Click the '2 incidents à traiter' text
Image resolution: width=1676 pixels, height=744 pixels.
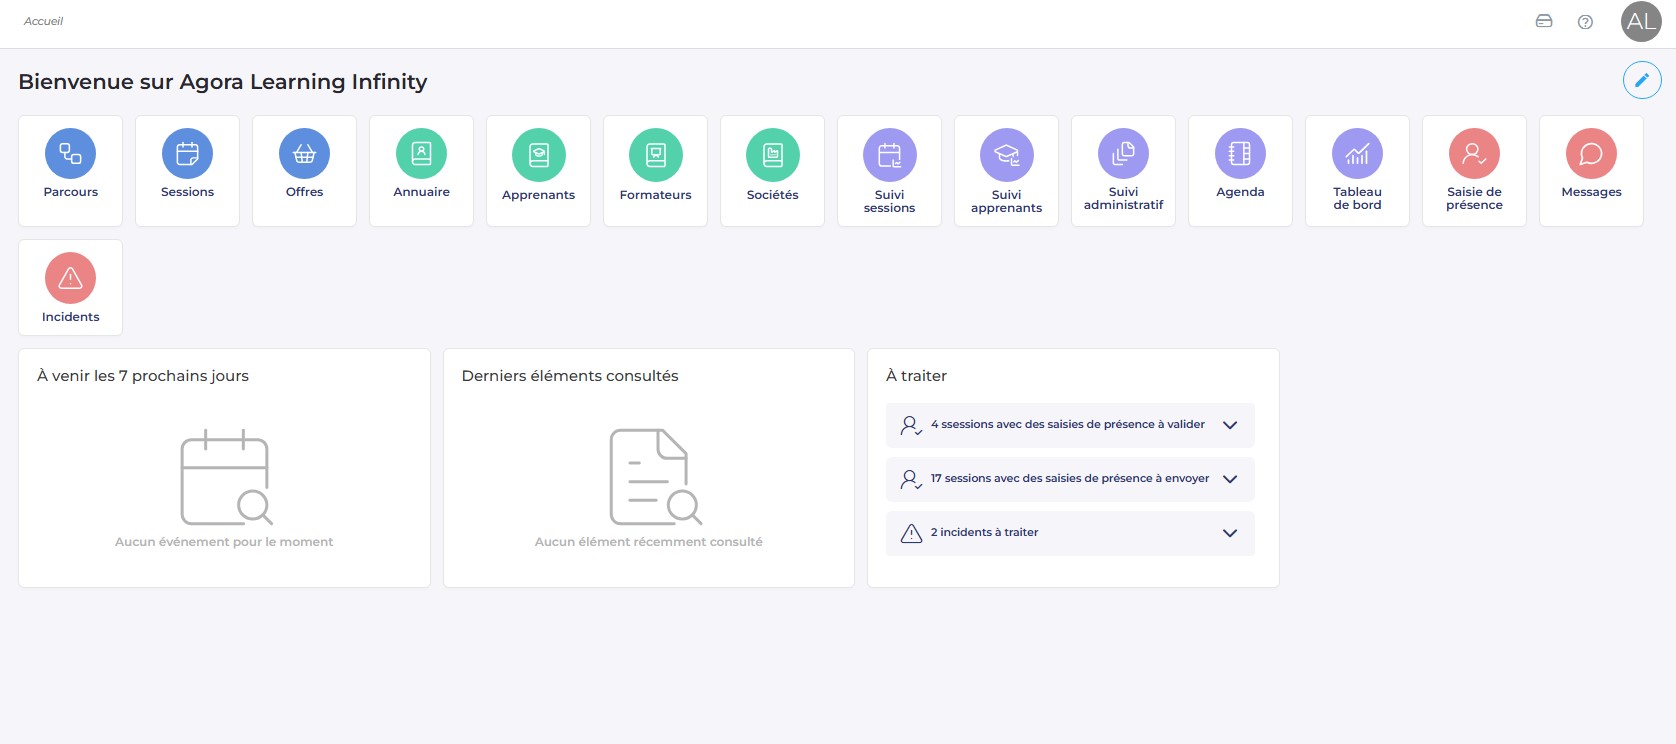pos(984,532)
